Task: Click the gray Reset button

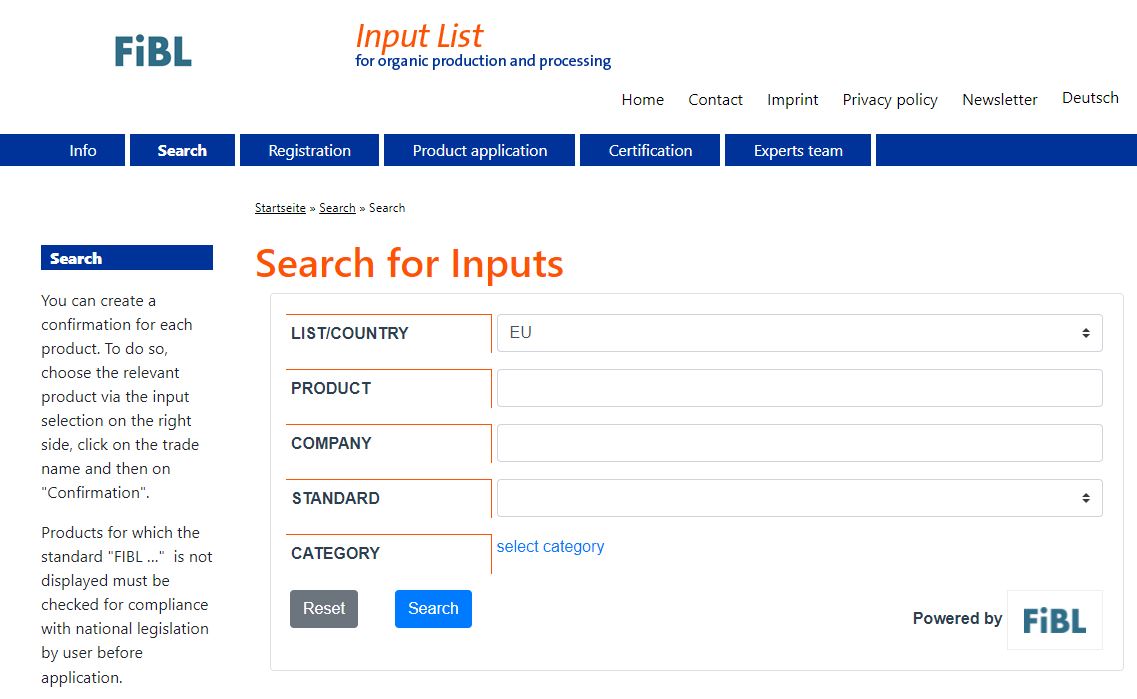Action: (323, 608)
